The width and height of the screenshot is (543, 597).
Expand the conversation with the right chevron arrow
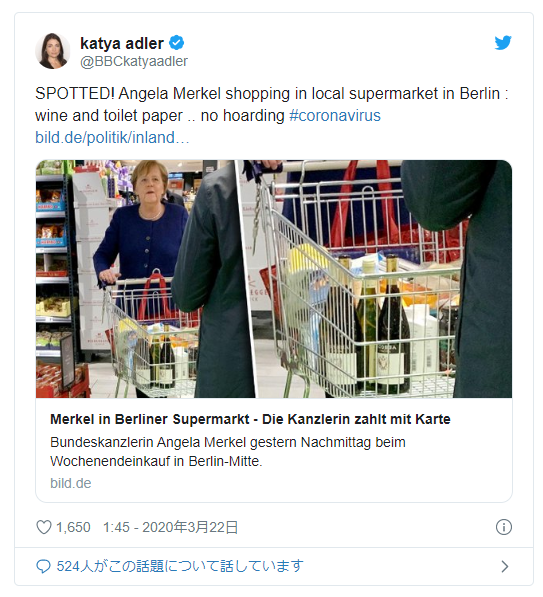(x=505, y=567)
